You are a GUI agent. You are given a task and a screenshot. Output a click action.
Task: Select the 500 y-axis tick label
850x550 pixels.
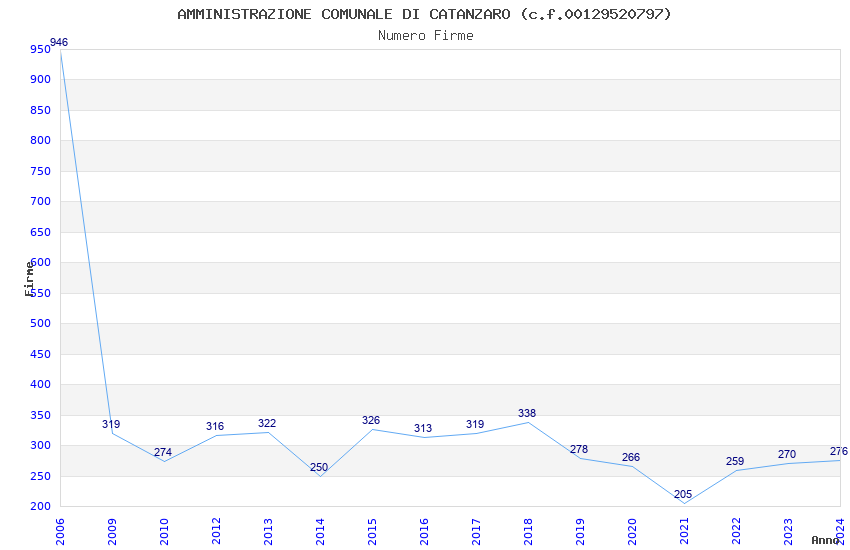[x=41, y=323]
